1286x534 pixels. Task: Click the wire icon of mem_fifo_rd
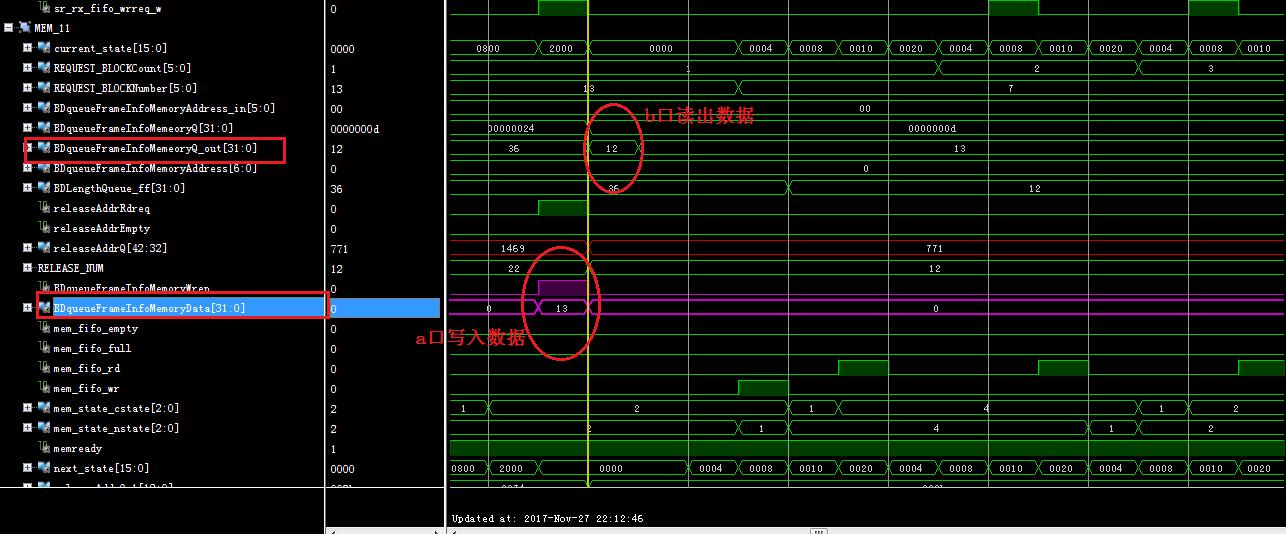[x=44, y=368]
